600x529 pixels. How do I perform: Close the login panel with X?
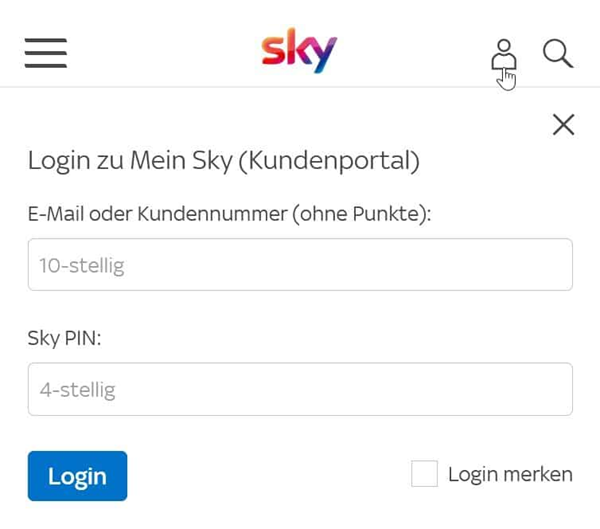(563, 124)
